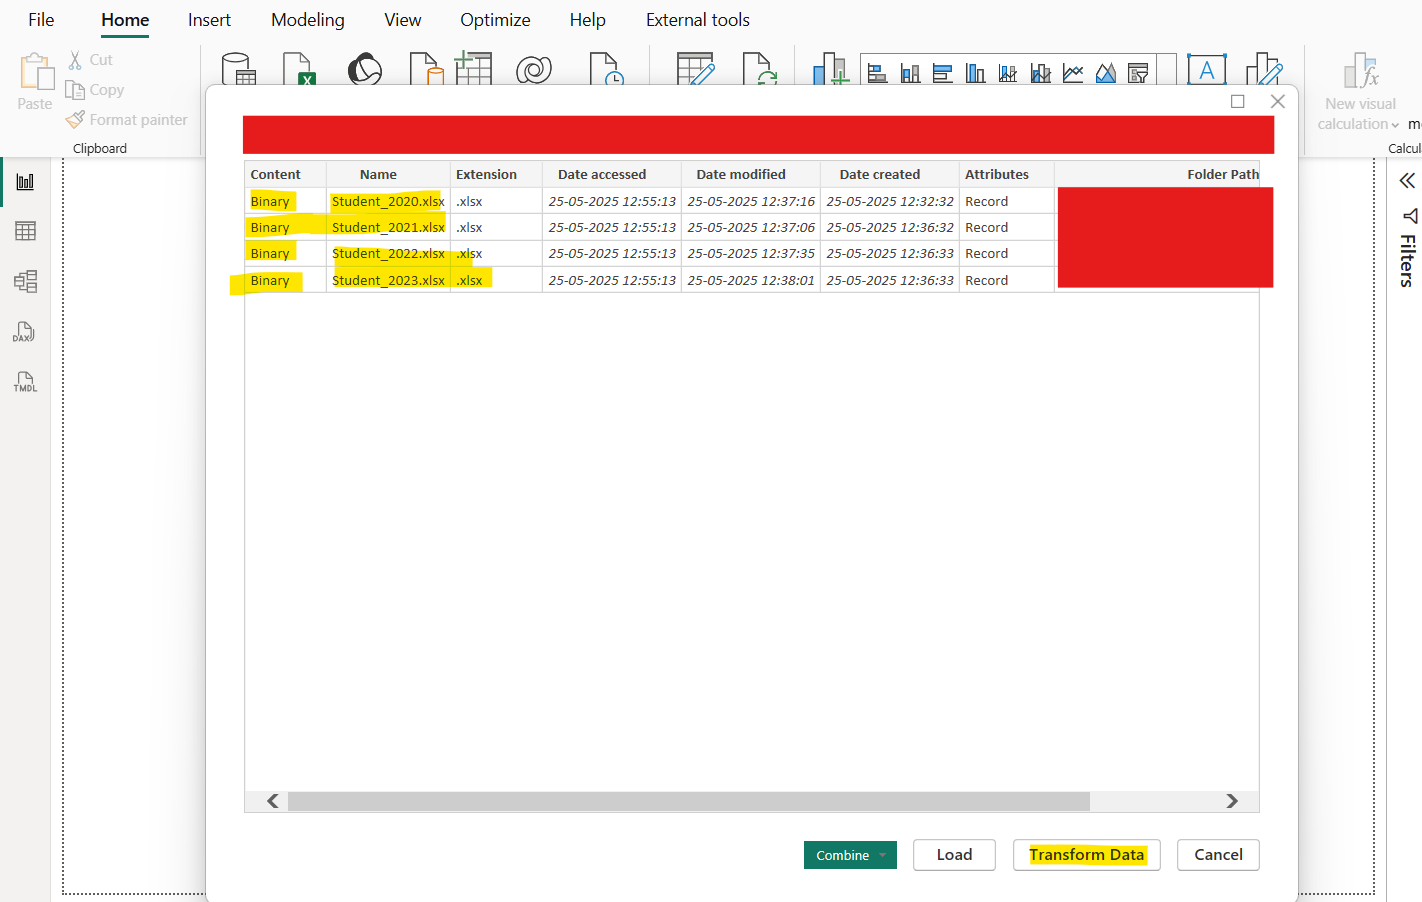Select the Enter data icon
Image resolution: width=1422 pixels, height=902 pixels.
coord(474,70)
